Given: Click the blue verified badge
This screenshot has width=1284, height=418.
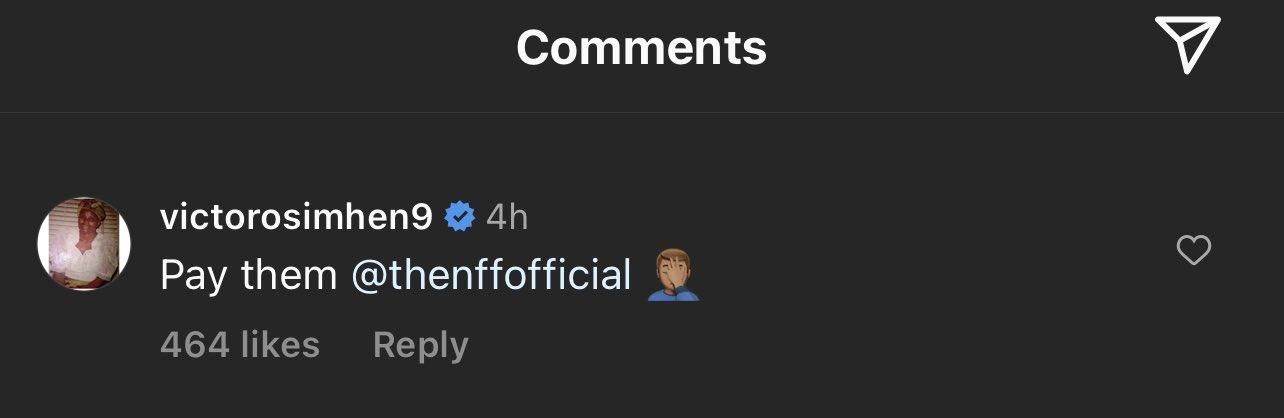Looking at the screenshot, I should pyautogui.click(x=460, y=217).
